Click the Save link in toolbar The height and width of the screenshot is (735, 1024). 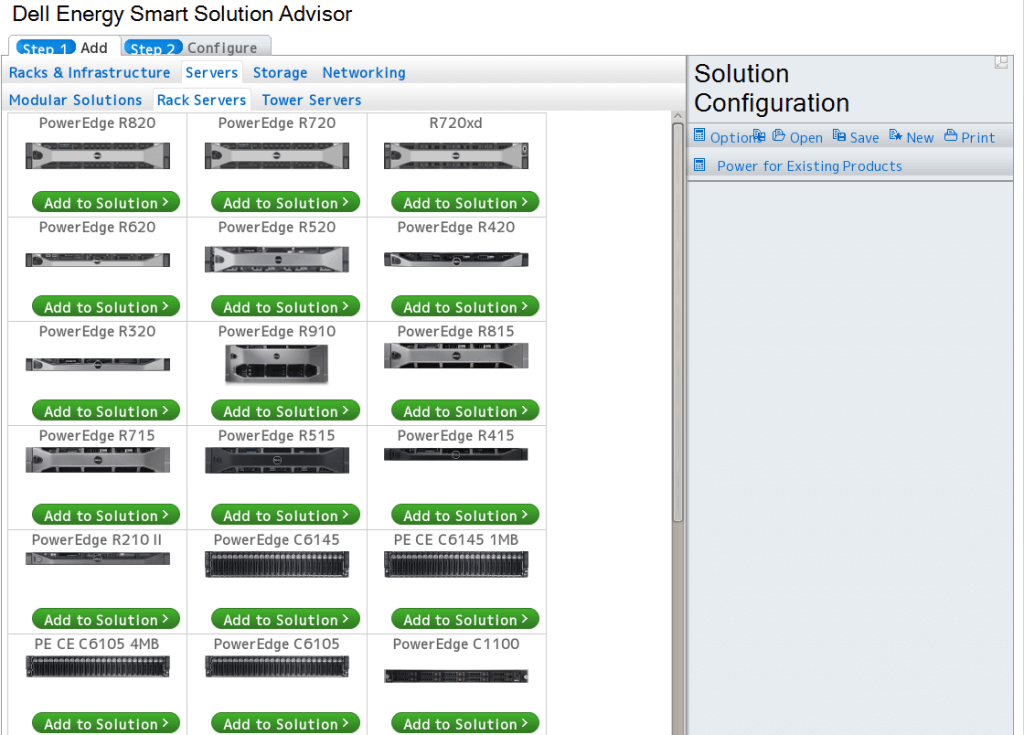coord(864,137)
